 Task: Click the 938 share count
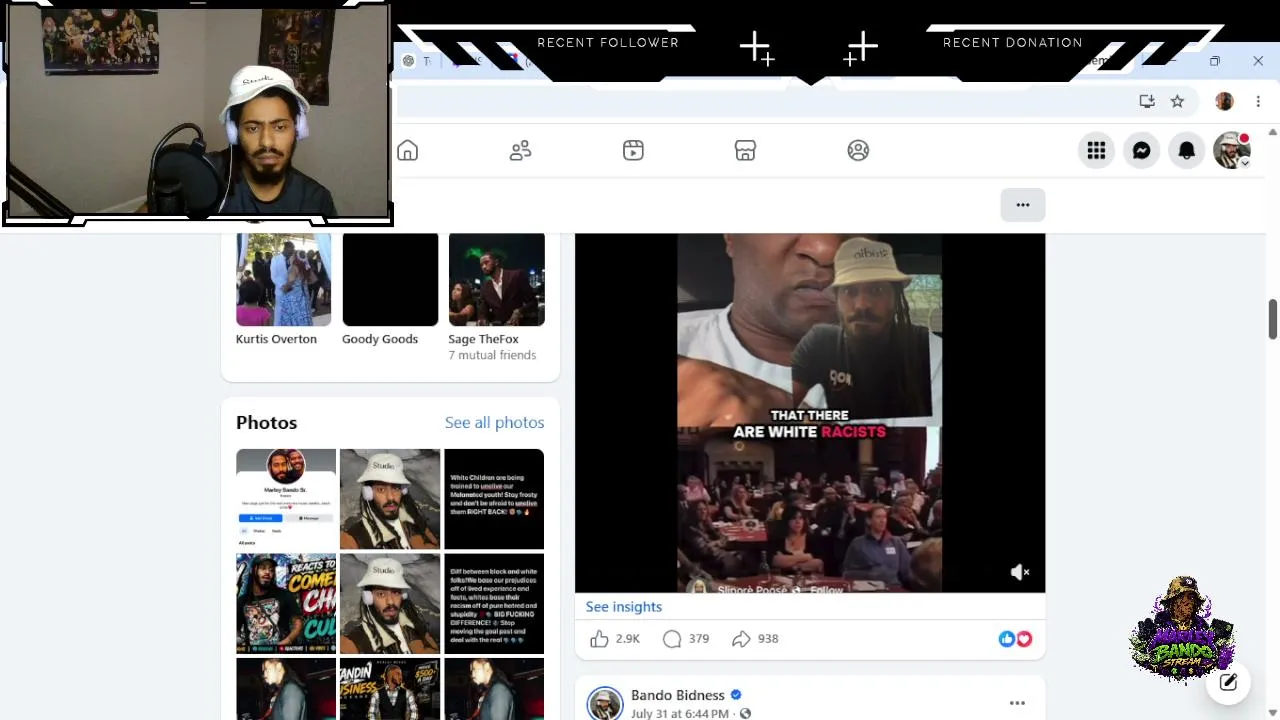[x=768, y=639]
